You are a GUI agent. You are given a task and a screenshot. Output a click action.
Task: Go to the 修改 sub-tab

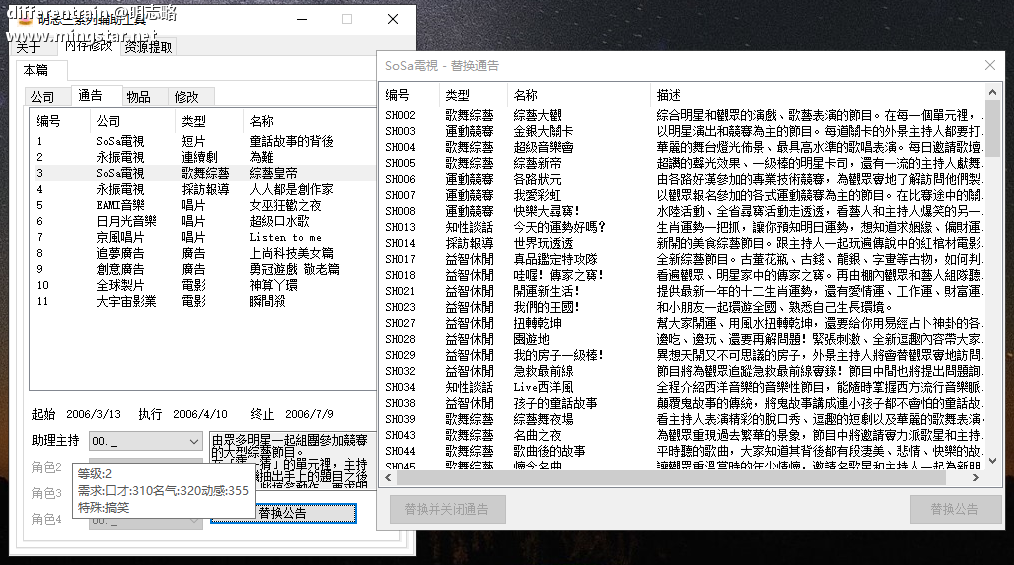[187, 97]
